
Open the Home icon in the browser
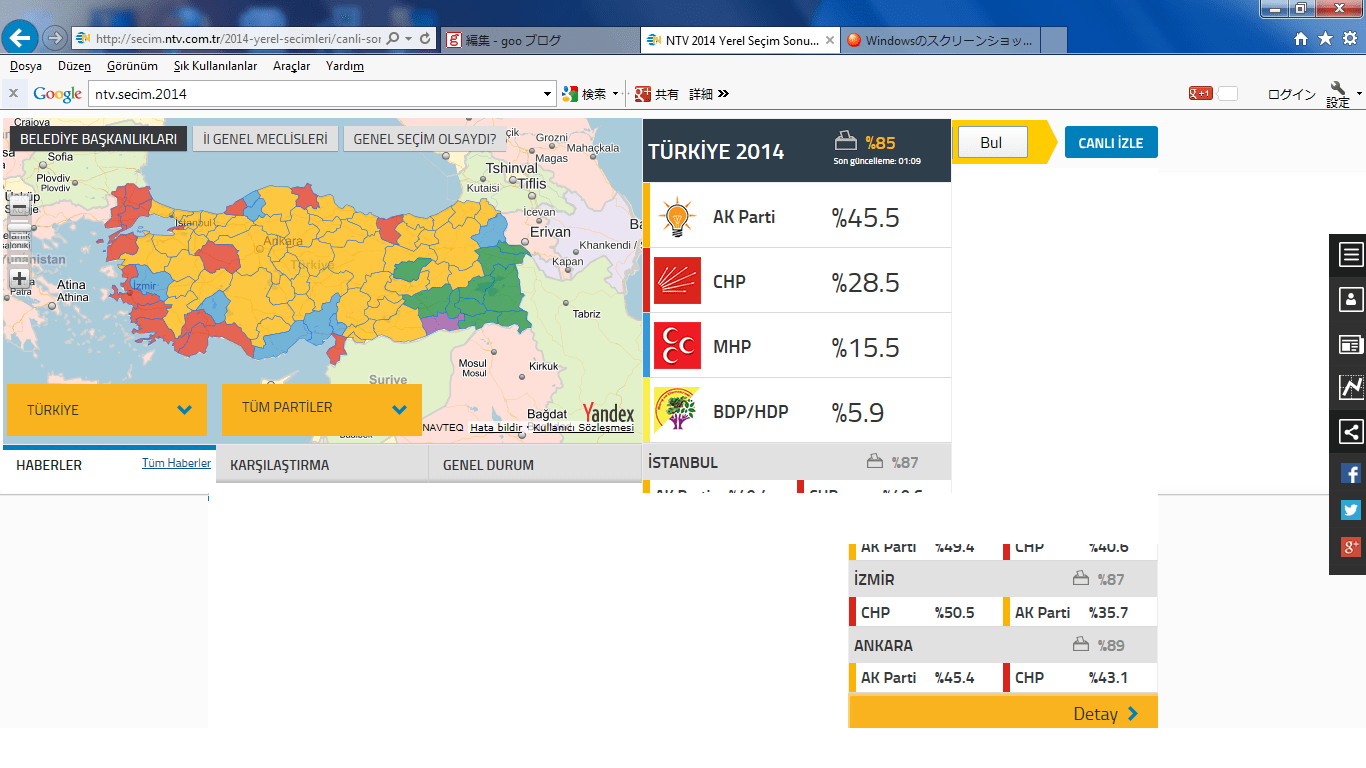1301,39
